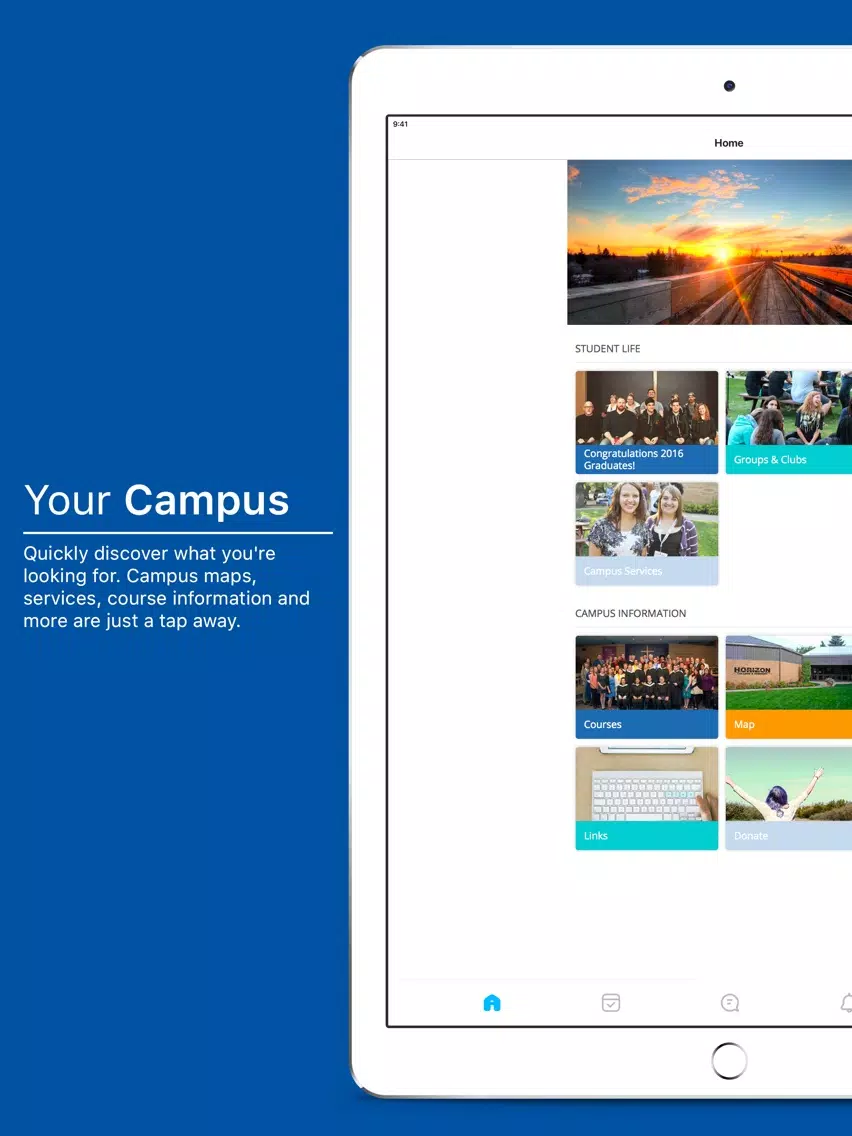Open the notifications bell tab icon
The height and width of the screenshot is (1136, 852).
846,1003
